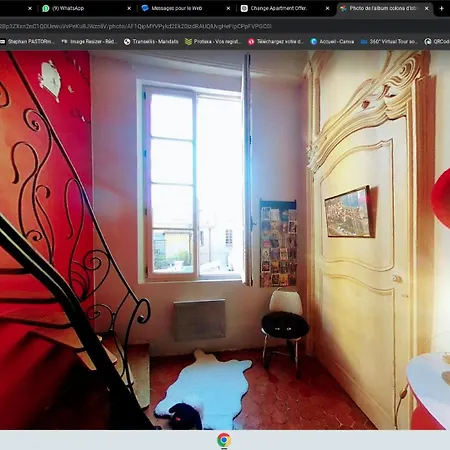Open the Accueil - Canva bookmark

[332, 42]
